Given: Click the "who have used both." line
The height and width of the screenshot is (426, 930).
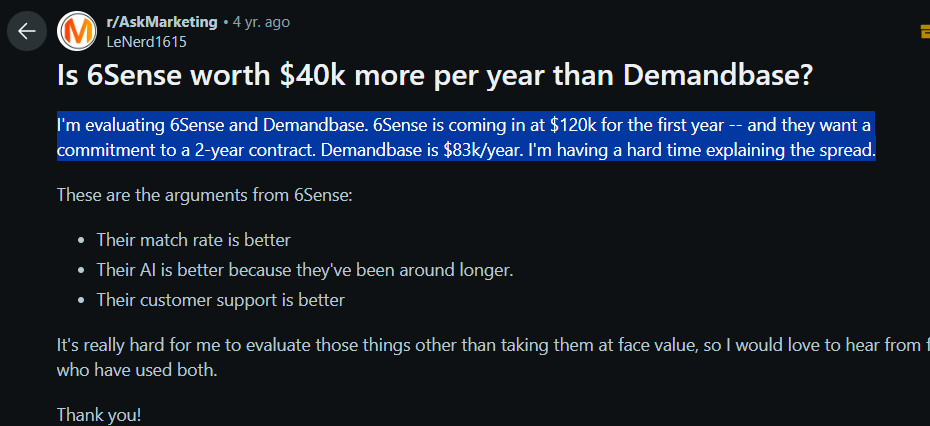Looking at the screenshot, I should [136, 370].
